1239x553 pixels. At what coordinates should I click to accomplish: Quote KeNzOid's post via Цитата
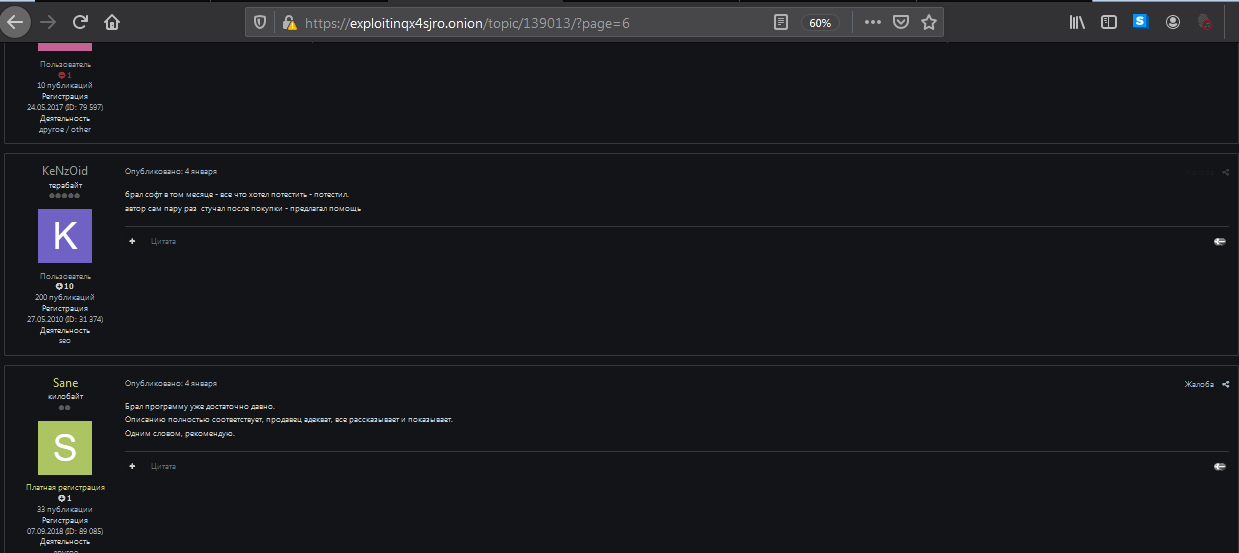pyautogui.click(x=163, y=241)
